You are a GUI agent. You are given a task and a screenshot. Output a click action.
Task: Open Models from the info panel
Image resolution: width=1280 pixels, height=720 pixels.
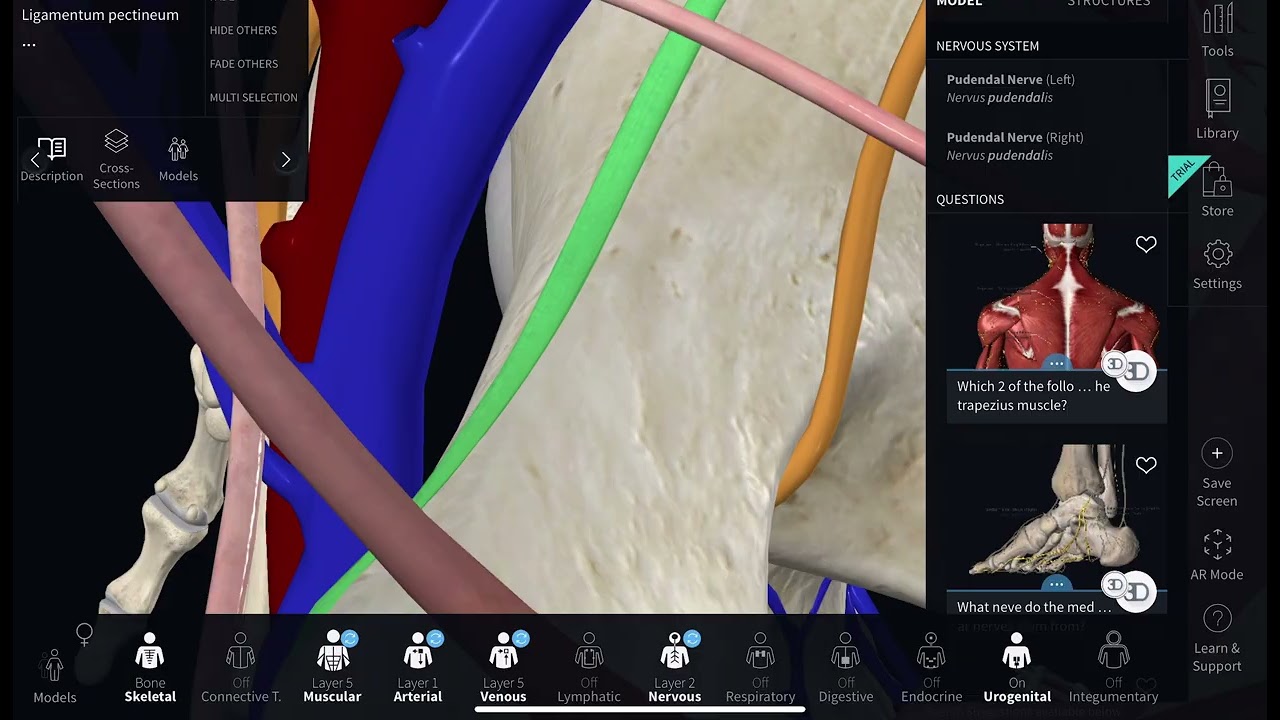178,160
